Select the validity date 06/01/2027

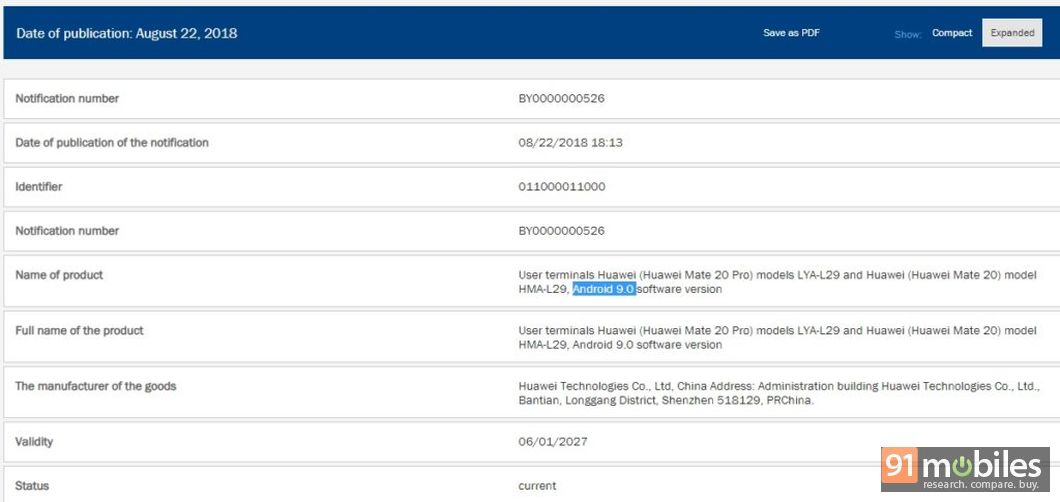click(x=552, y=442)
